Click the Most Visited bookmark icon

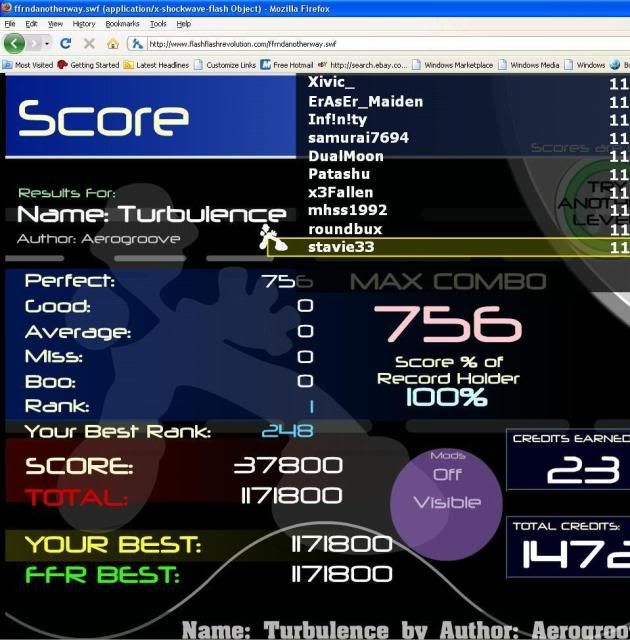click(8, 65)
